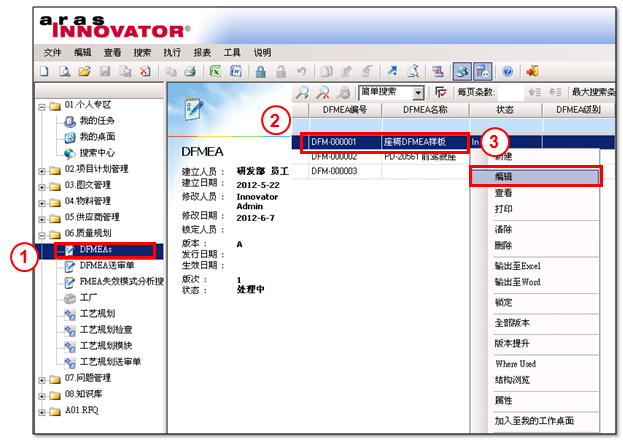Choose 加入至我的工作桌面 in context menu

click(535, 421)
